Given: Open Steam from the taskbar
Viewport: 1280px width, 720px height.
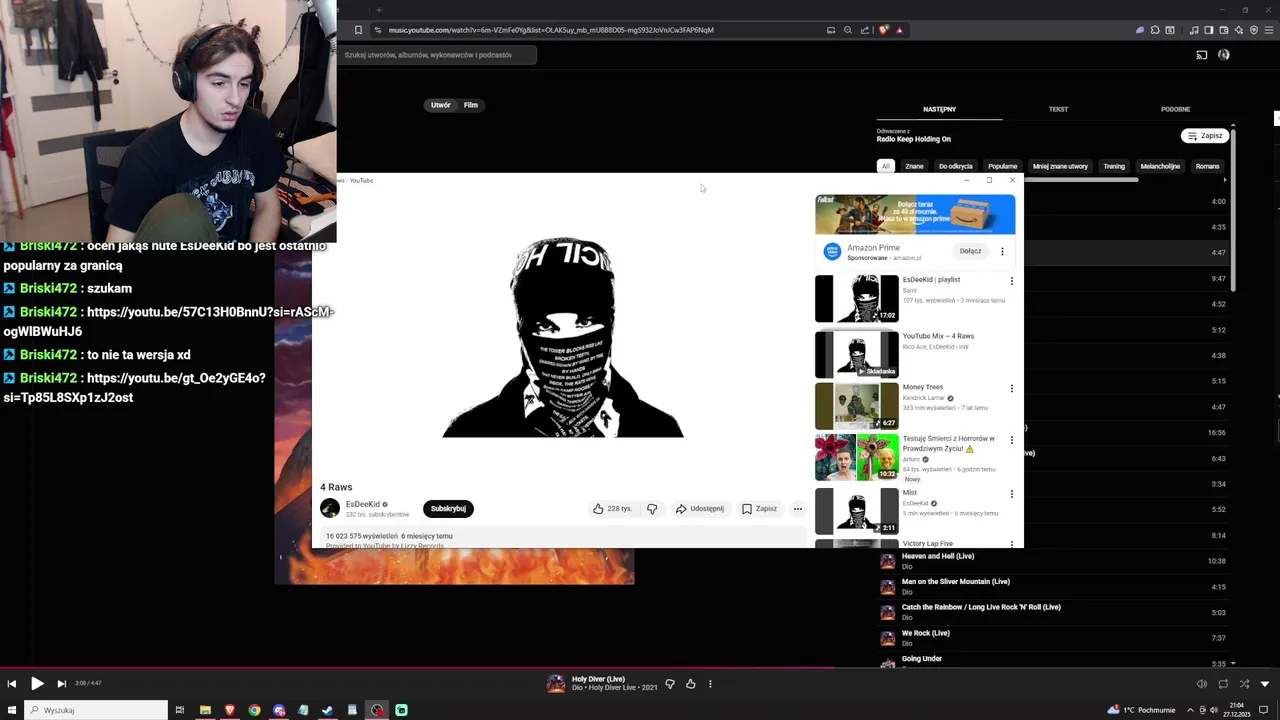Looking at the screenshot, I should [x=327, y=710].
